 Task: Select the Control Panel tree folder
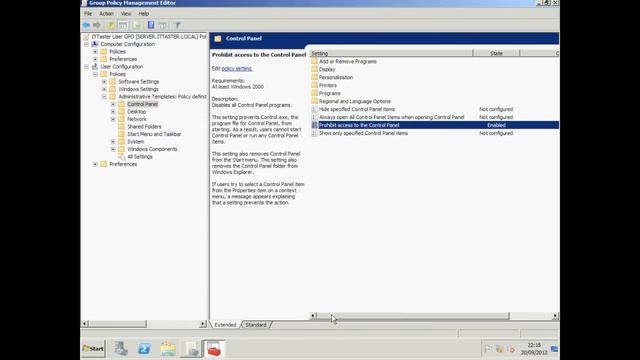142,104
